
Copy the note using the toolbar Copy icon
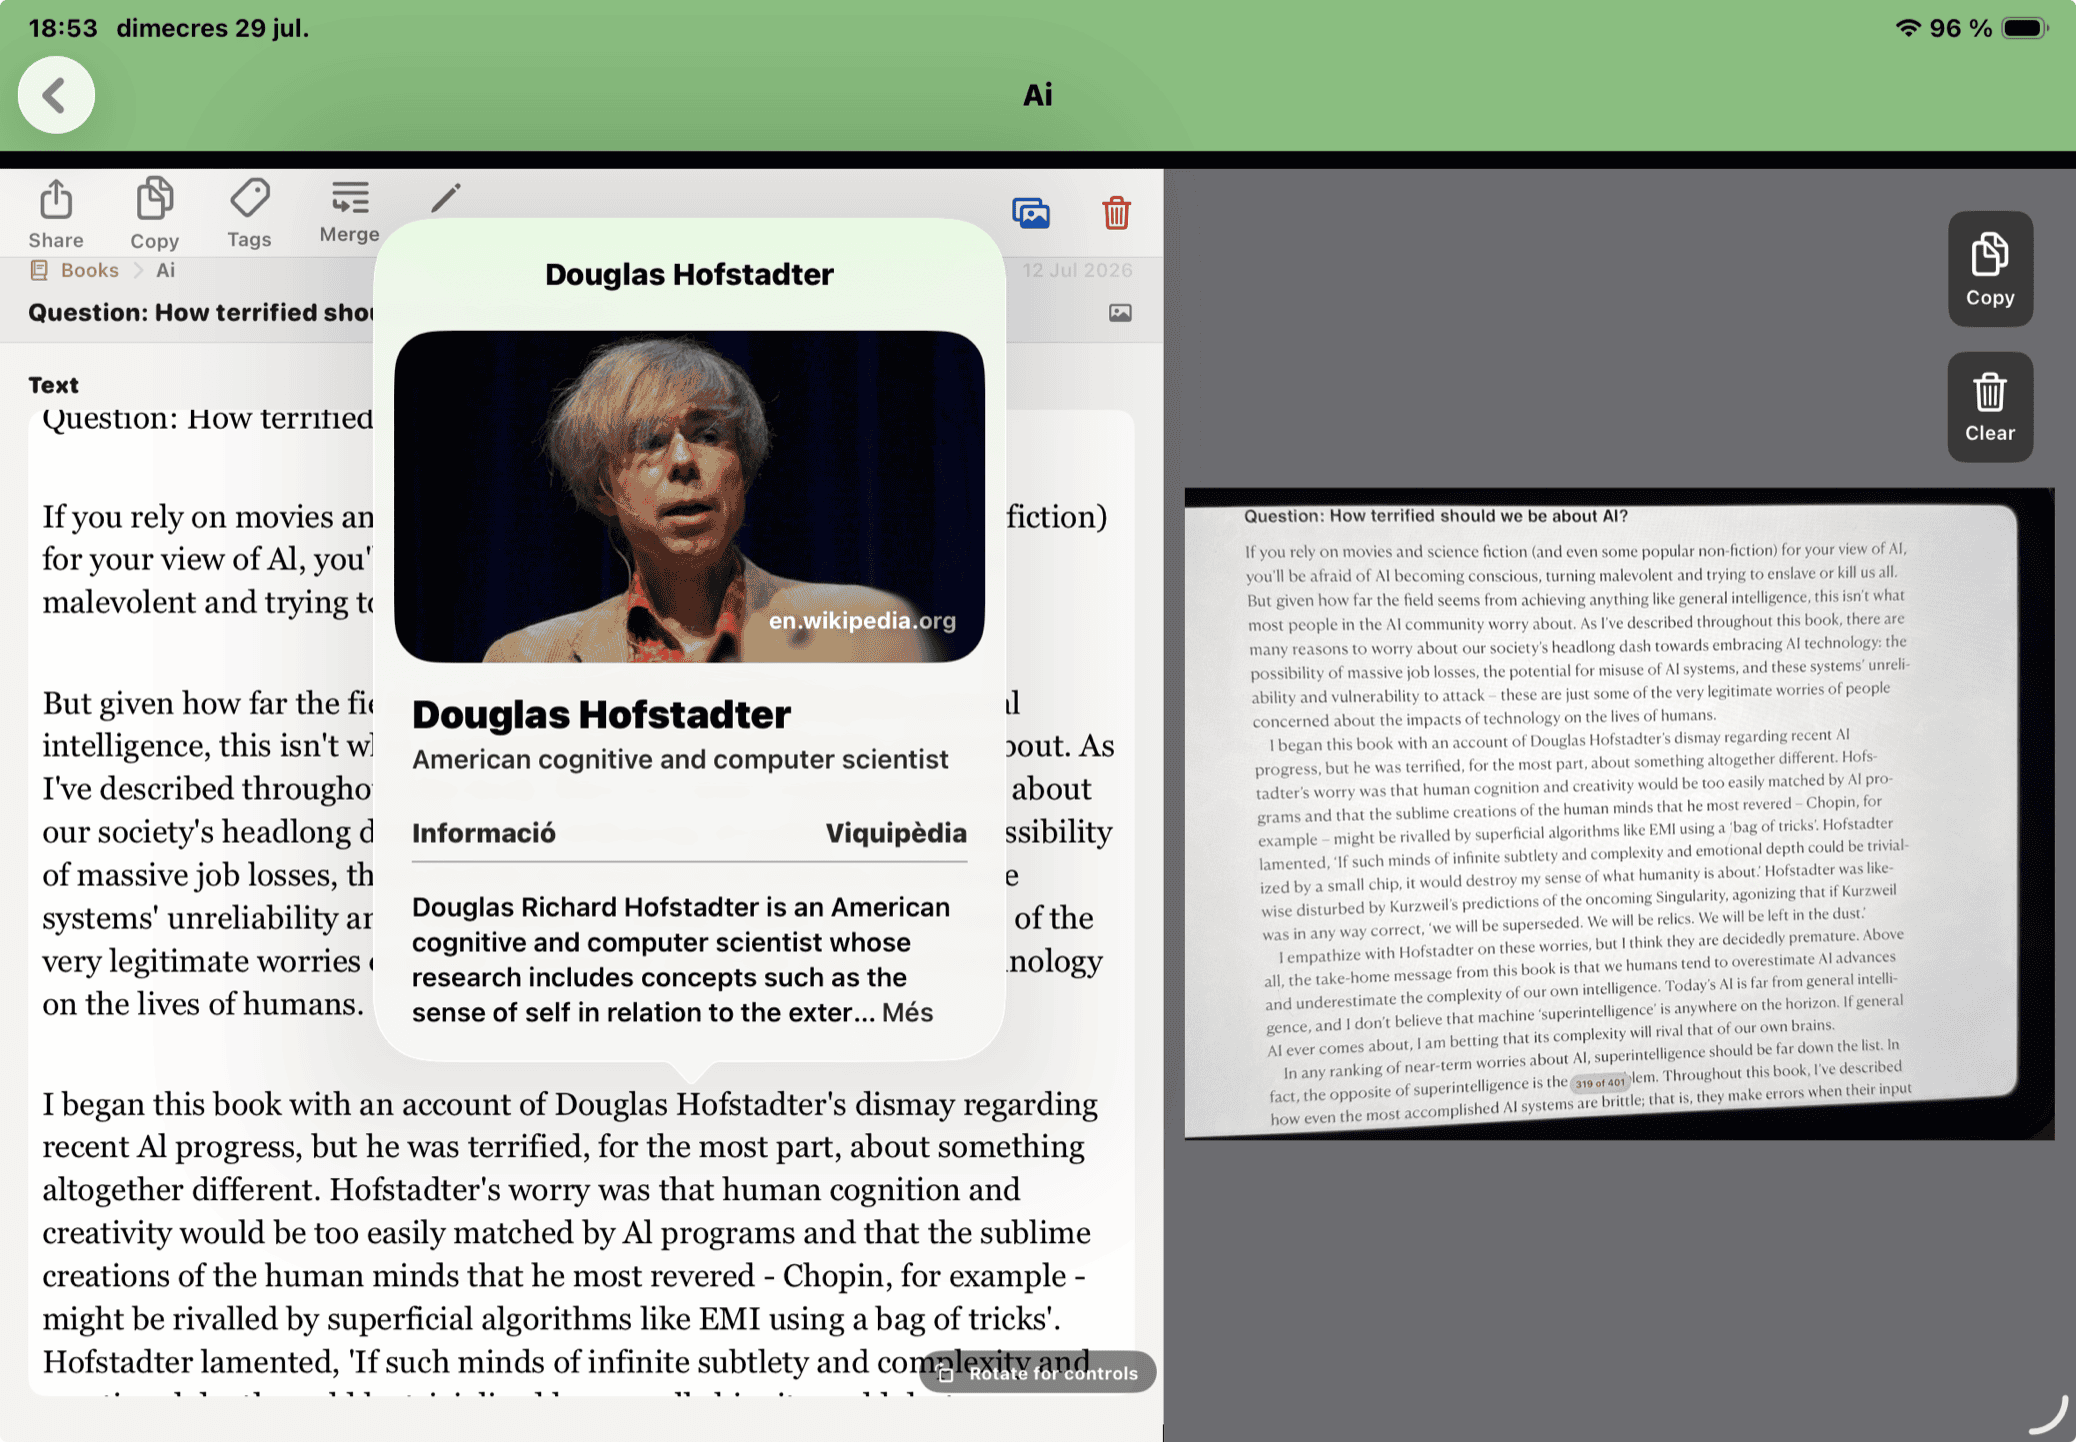pos(154,214)
